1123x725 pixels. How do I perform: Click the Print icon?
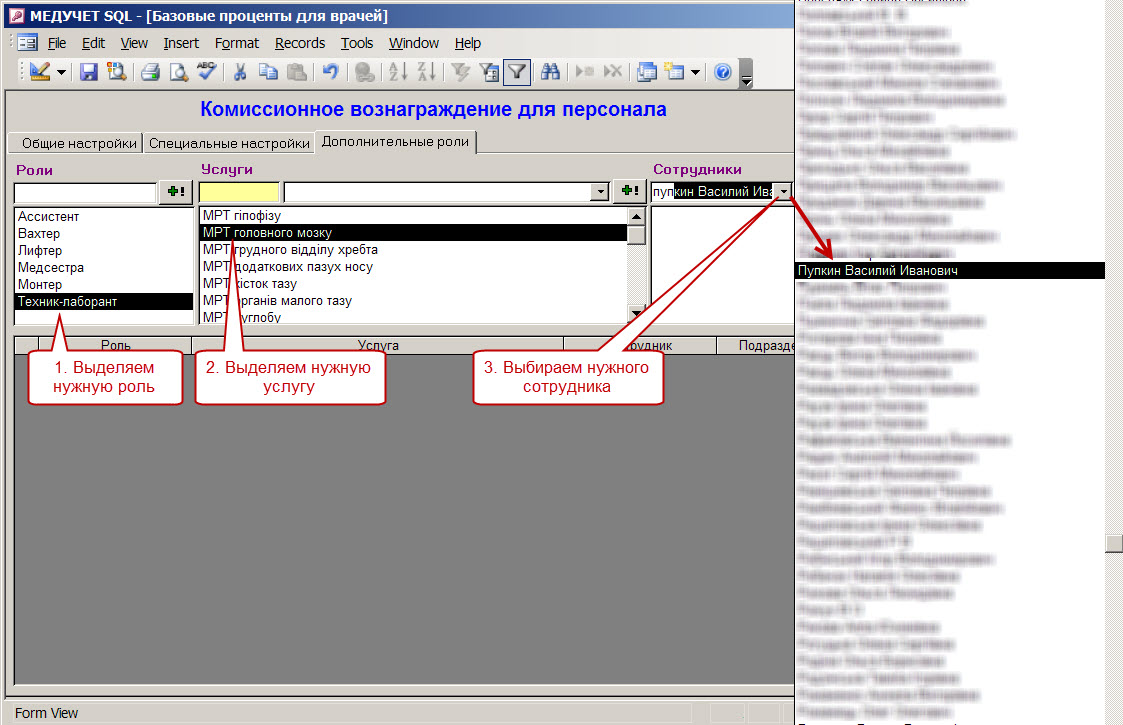(150, 72)
